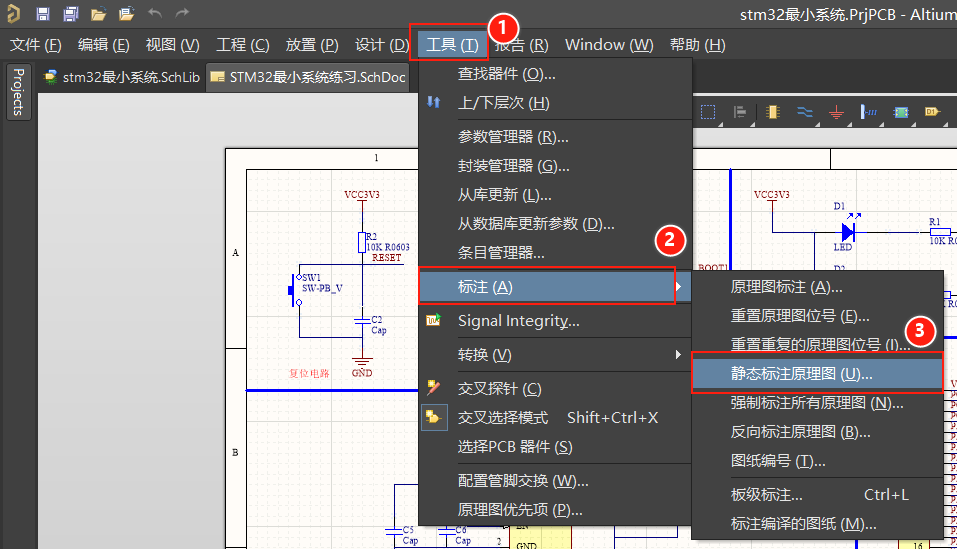Click the red 复位电路 text label
Image resolution: width=957 pixels, height=549 pixels.
click(x=309, y=373)
